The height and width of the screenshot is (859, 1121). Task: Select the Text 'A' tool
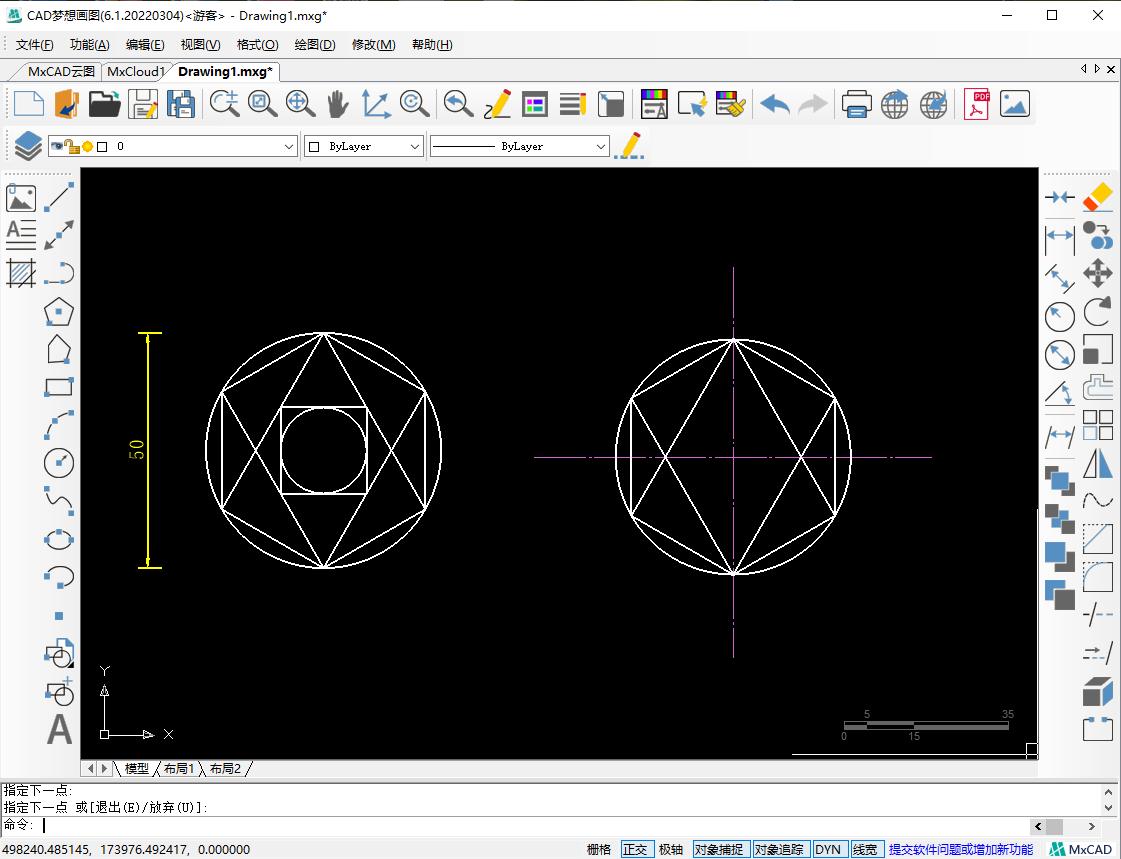59,729
